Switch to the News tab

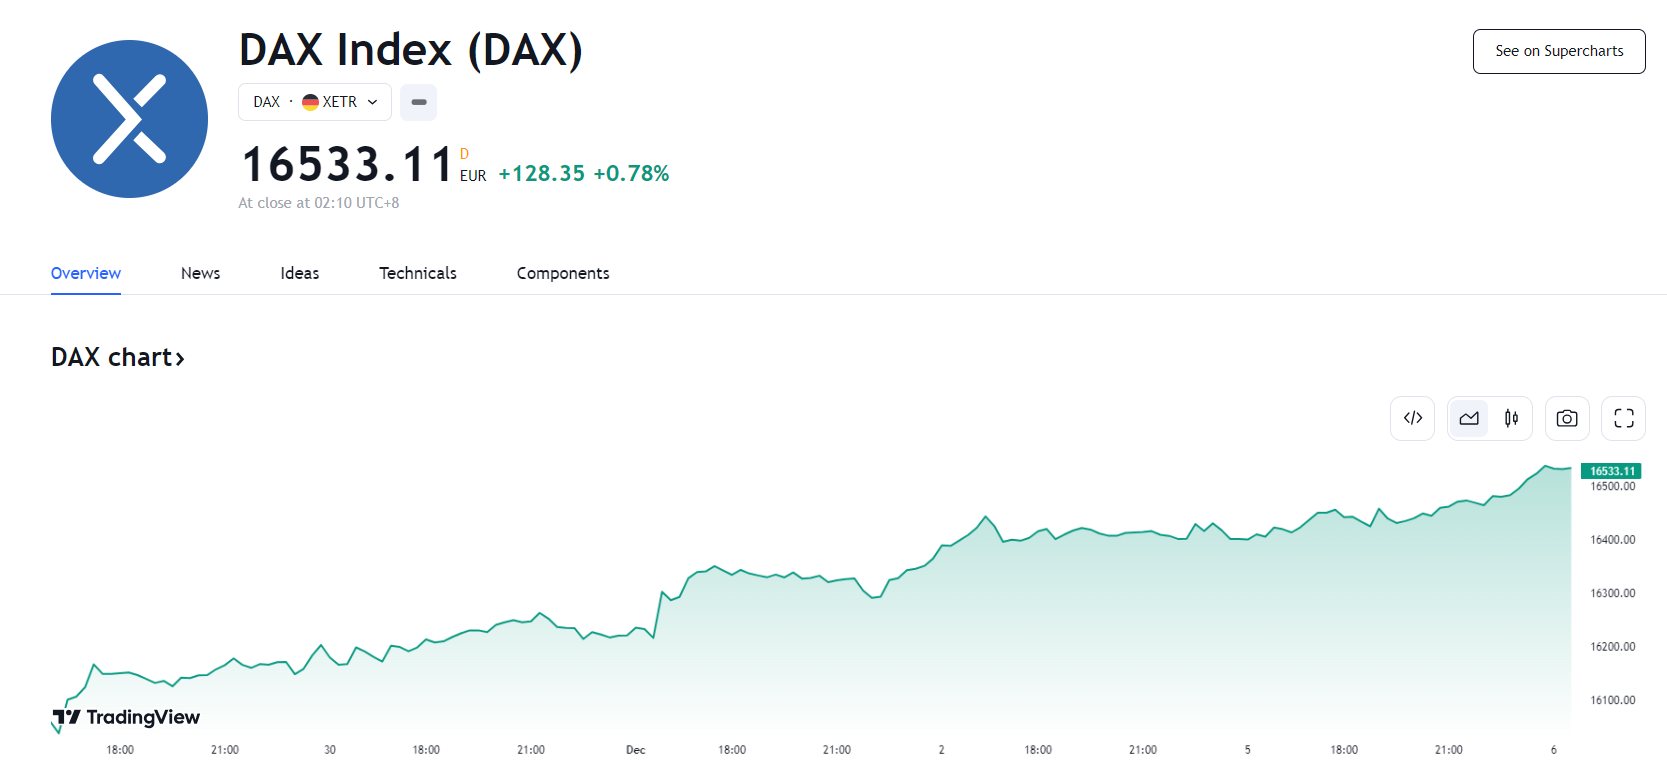pos(200,273)
